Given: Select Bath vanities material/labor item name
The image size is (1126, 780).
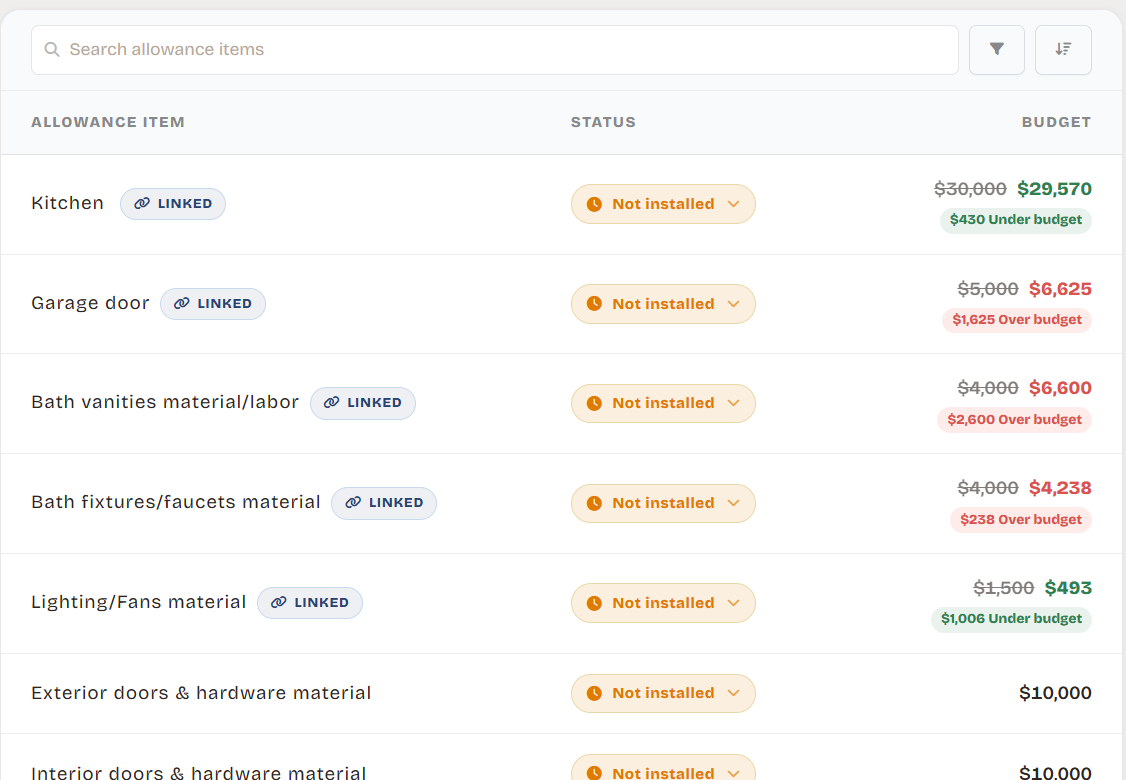Looking at the screenshot, I should tap(165, 402).
